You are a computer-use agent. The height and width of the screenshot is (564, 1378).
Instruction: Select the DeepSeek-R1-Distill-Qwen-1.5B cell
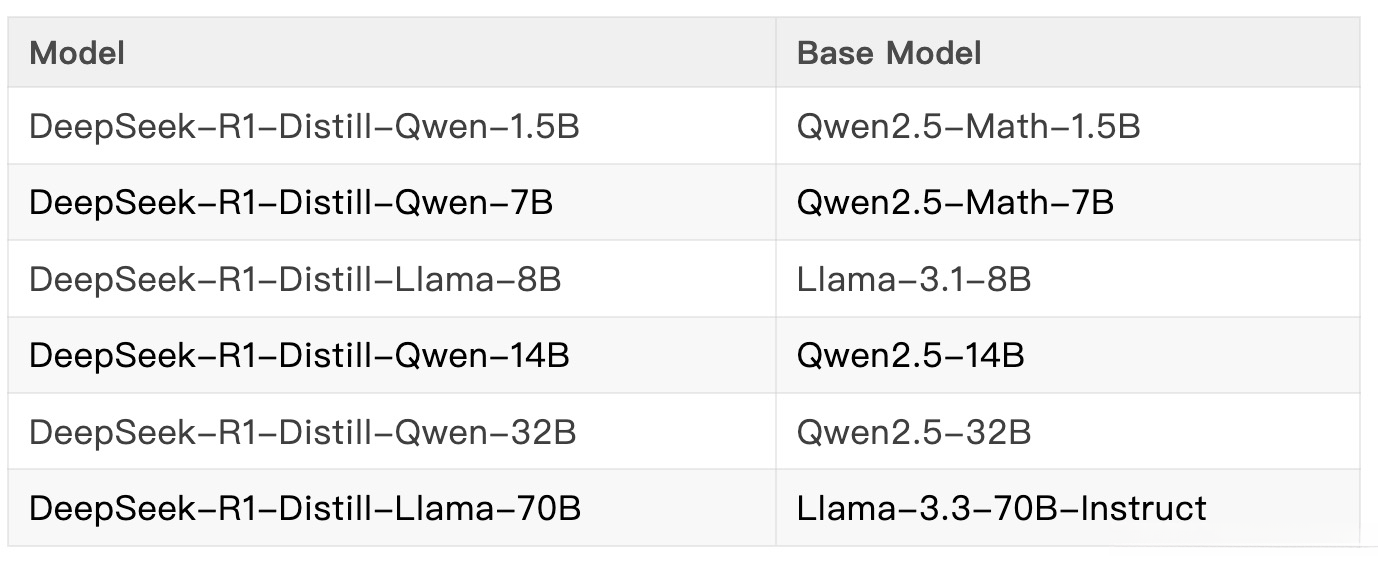[x=304, y=127]
